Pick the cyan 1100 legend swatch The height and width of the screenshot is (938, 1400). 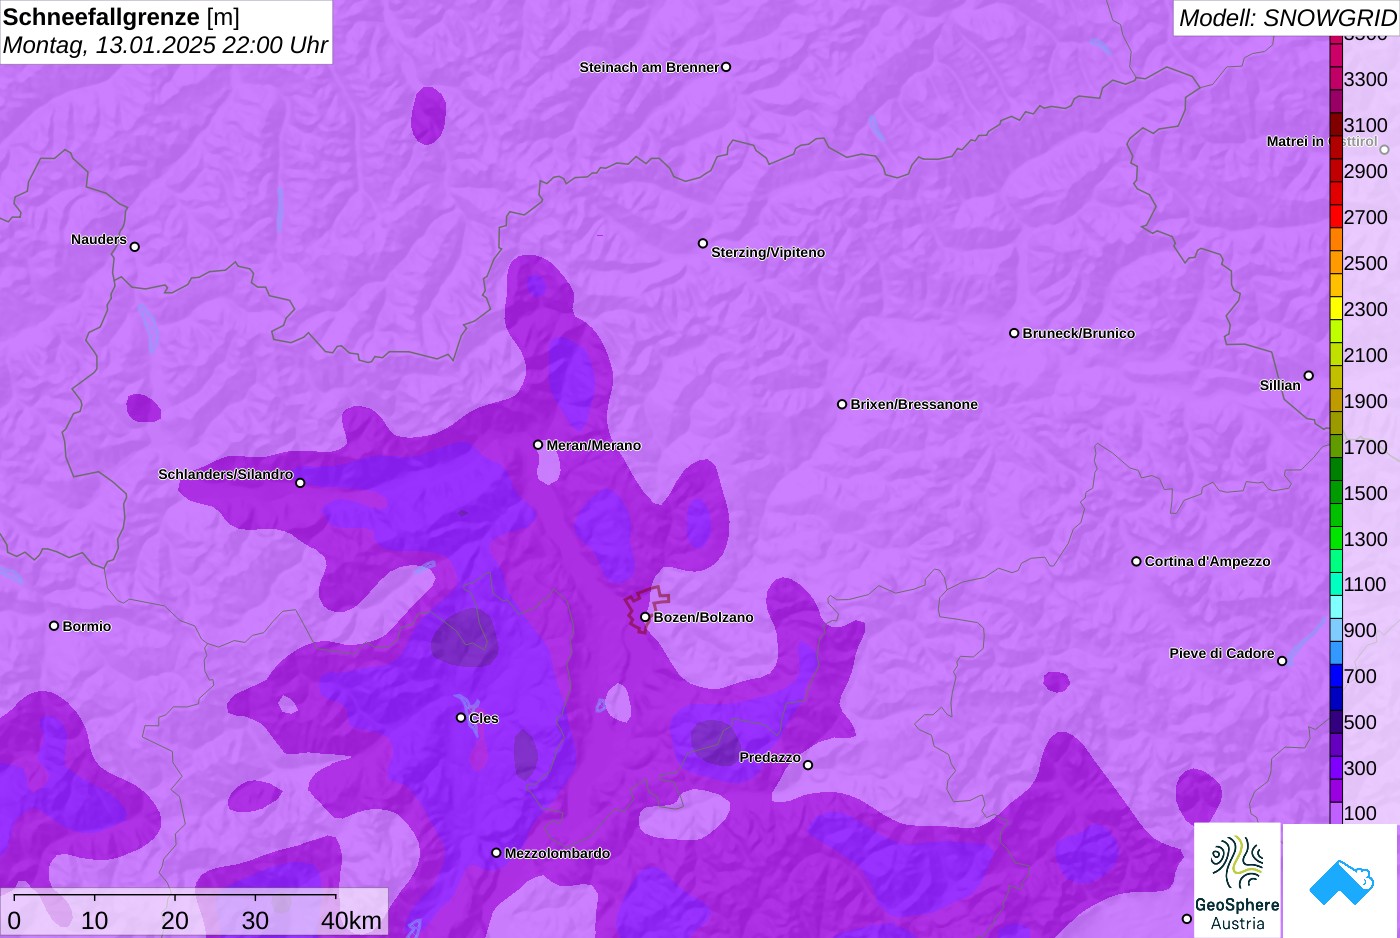point(1336,585)
